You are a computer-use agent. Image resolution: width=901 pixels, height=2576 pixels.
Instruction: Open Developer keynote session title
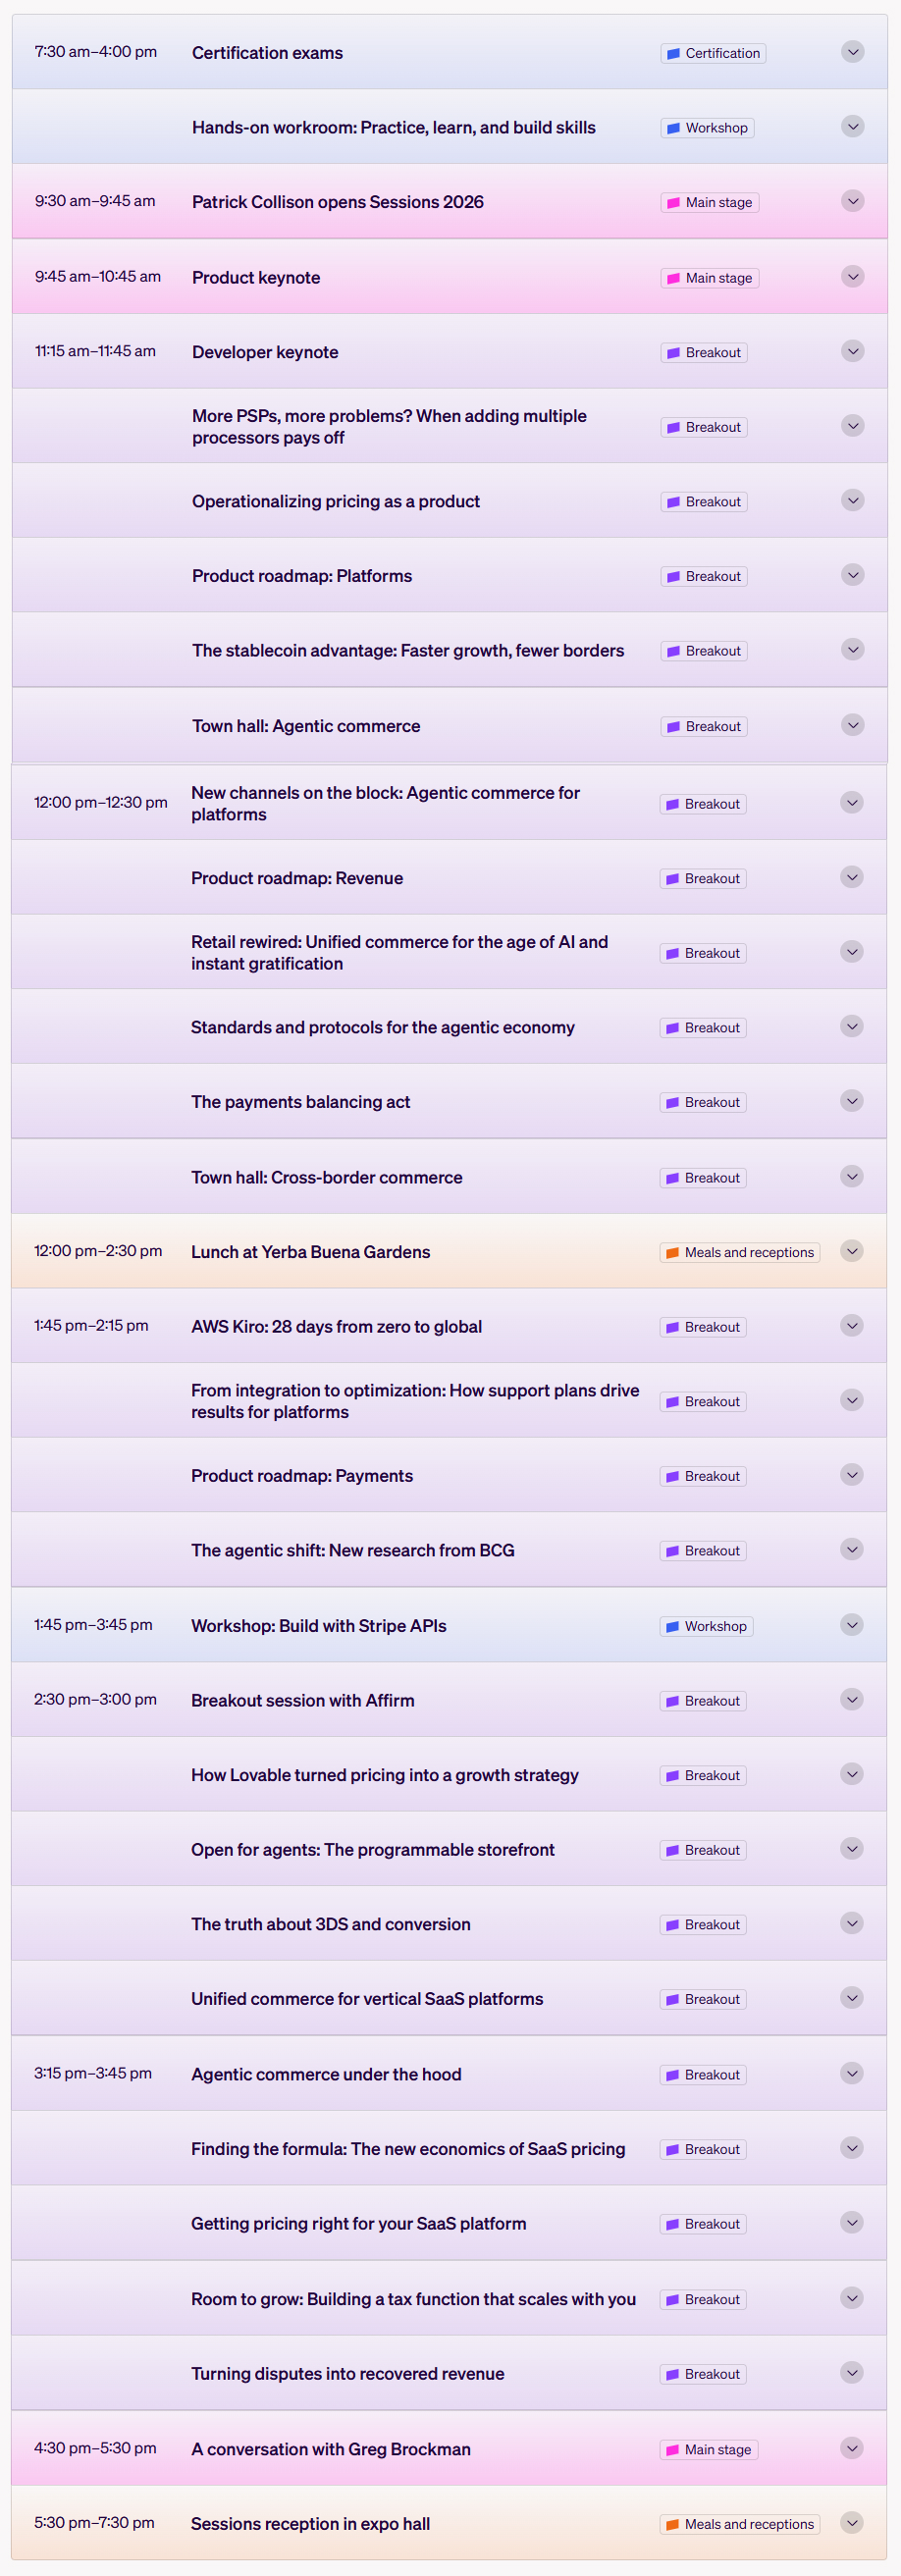coord(265,352)
